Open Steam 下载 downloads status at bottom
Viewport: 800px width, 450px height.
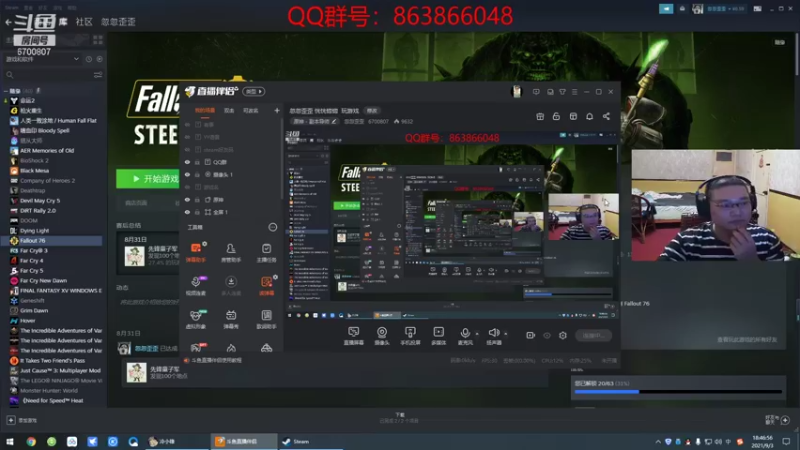click(399, 418)
